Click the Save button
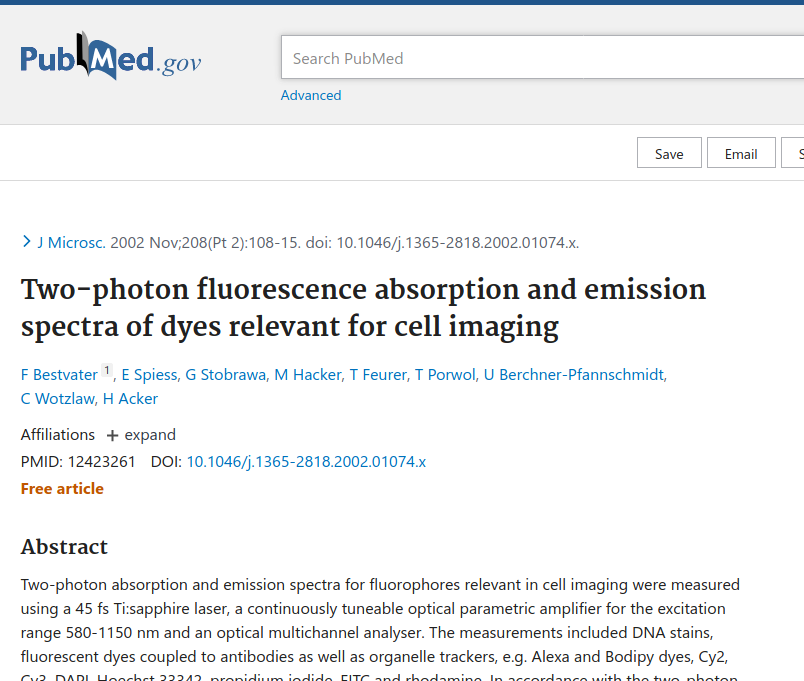Viewport: 804px width, 681px height. point(669,153)
